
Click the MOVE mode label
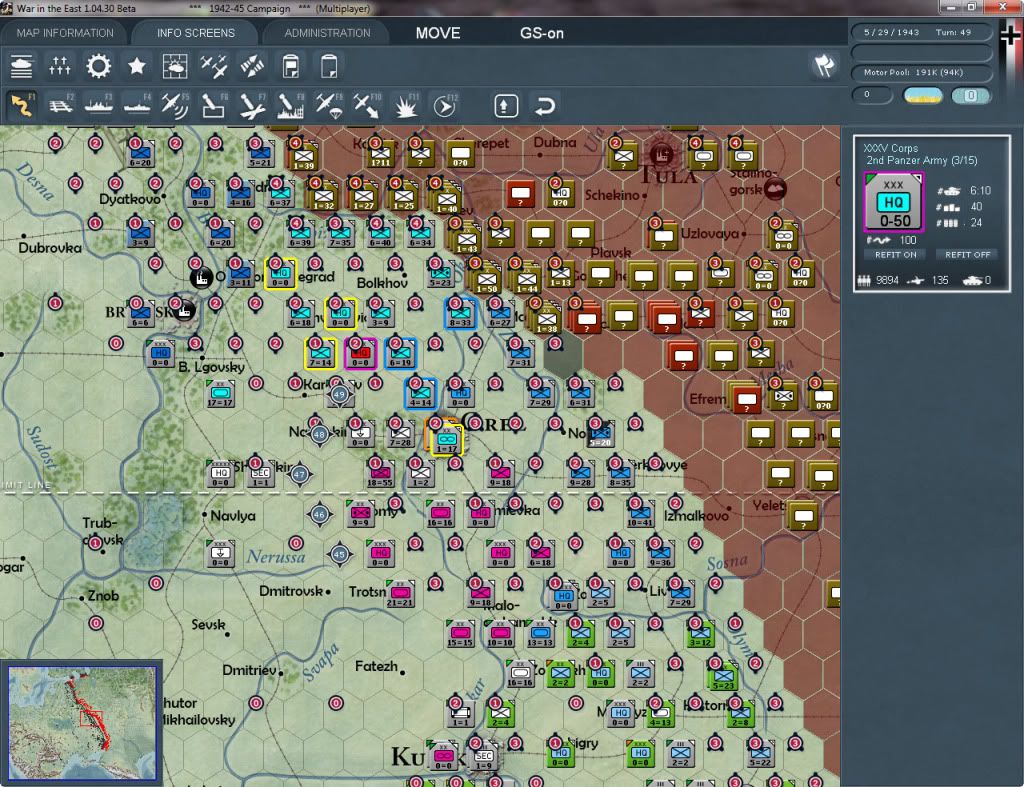(438, 33)
